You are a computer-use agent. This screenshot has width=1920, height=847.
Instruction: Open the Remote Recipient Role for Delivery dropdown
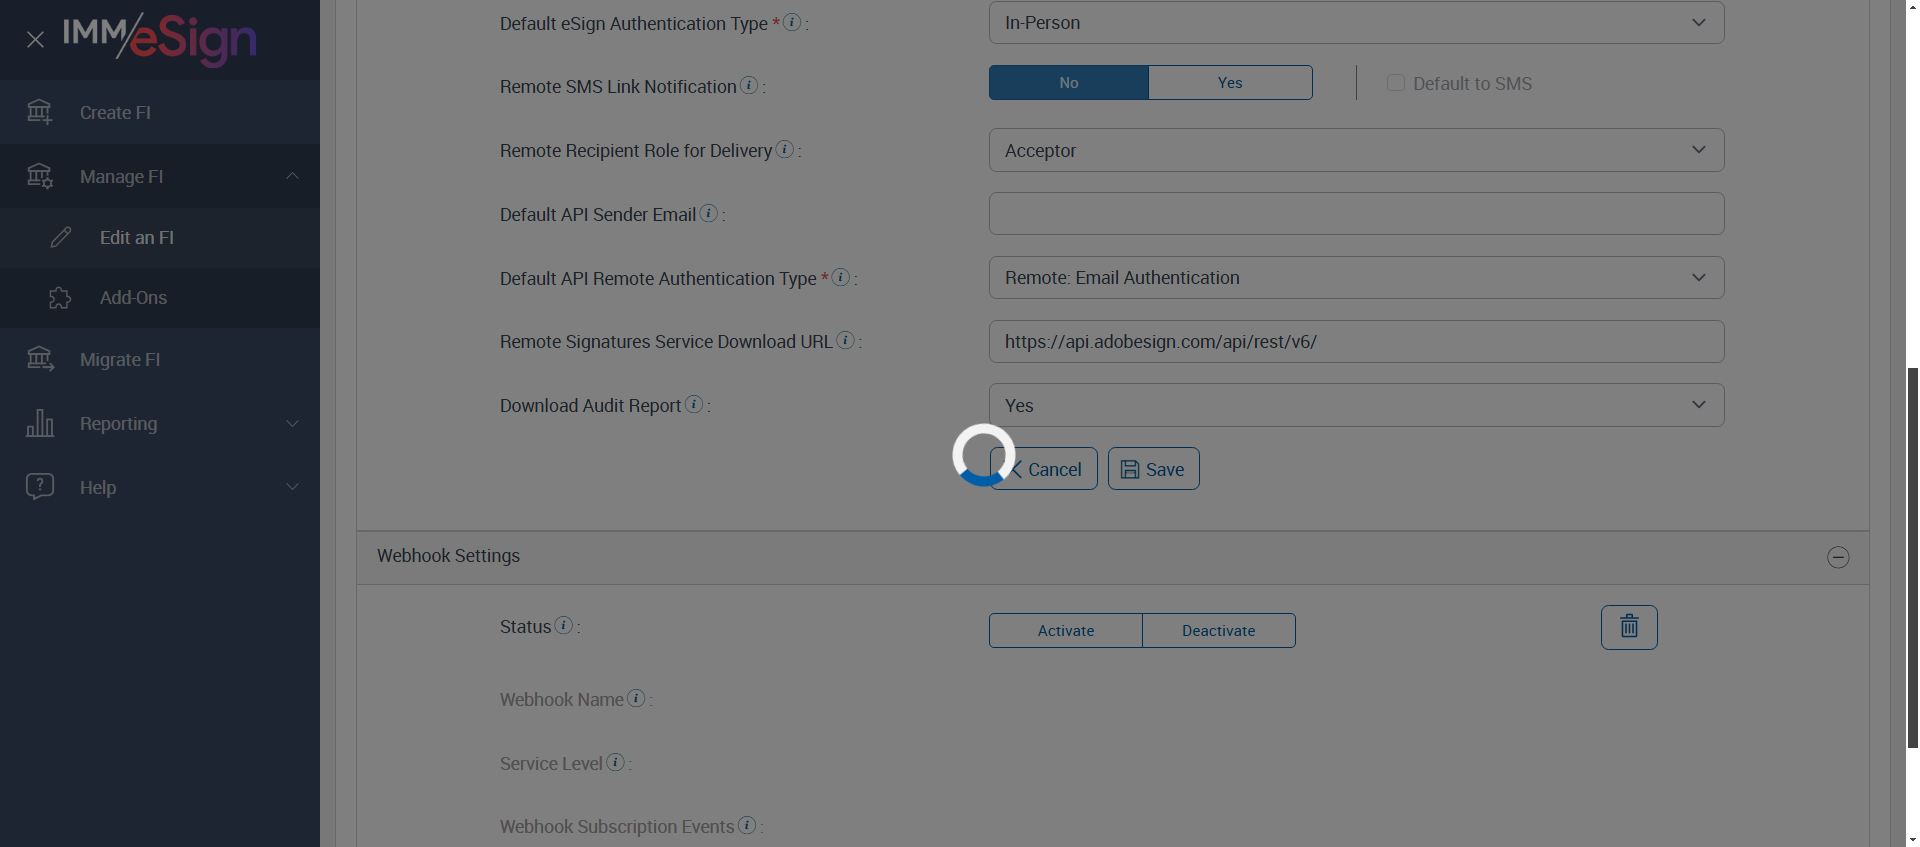[x=1355, y=150]
